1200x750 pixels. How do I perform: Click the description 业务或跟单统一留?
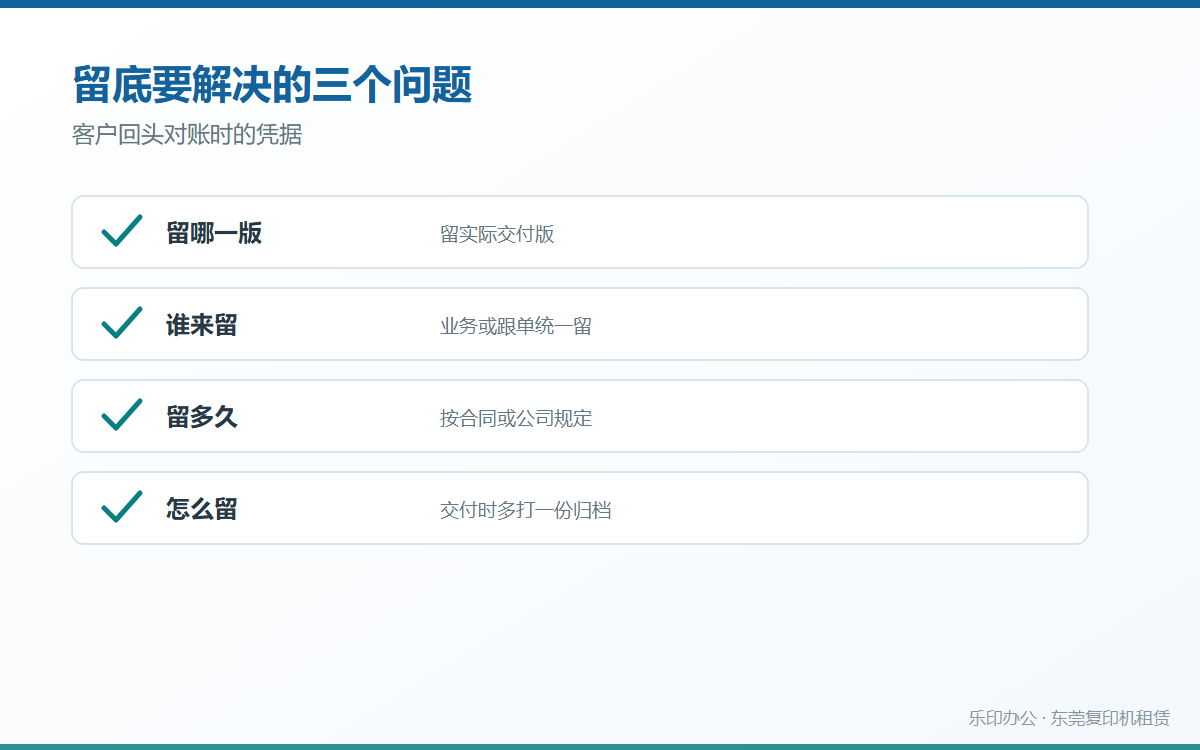[516, 326]
